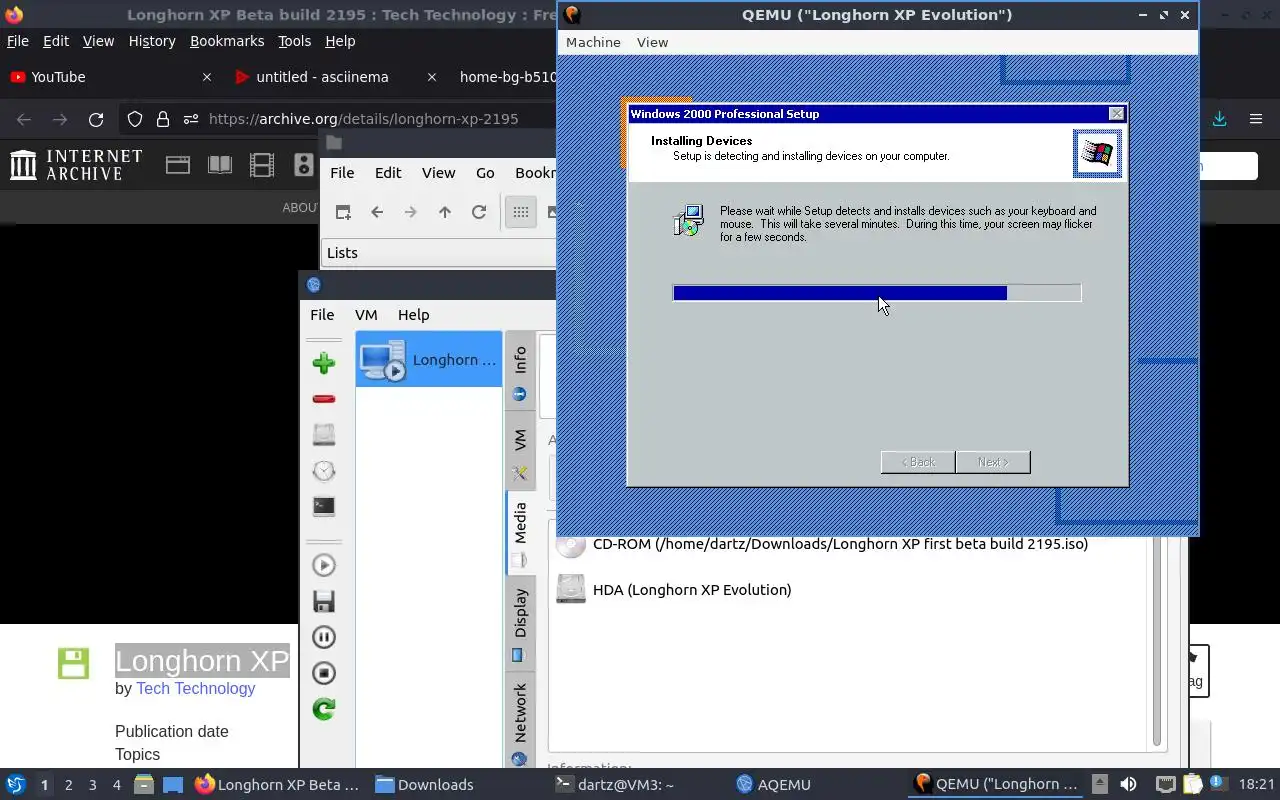Open AQEMU File menu
The height and width of the screenshot is (800, 1280).
[x=322, y=314]
